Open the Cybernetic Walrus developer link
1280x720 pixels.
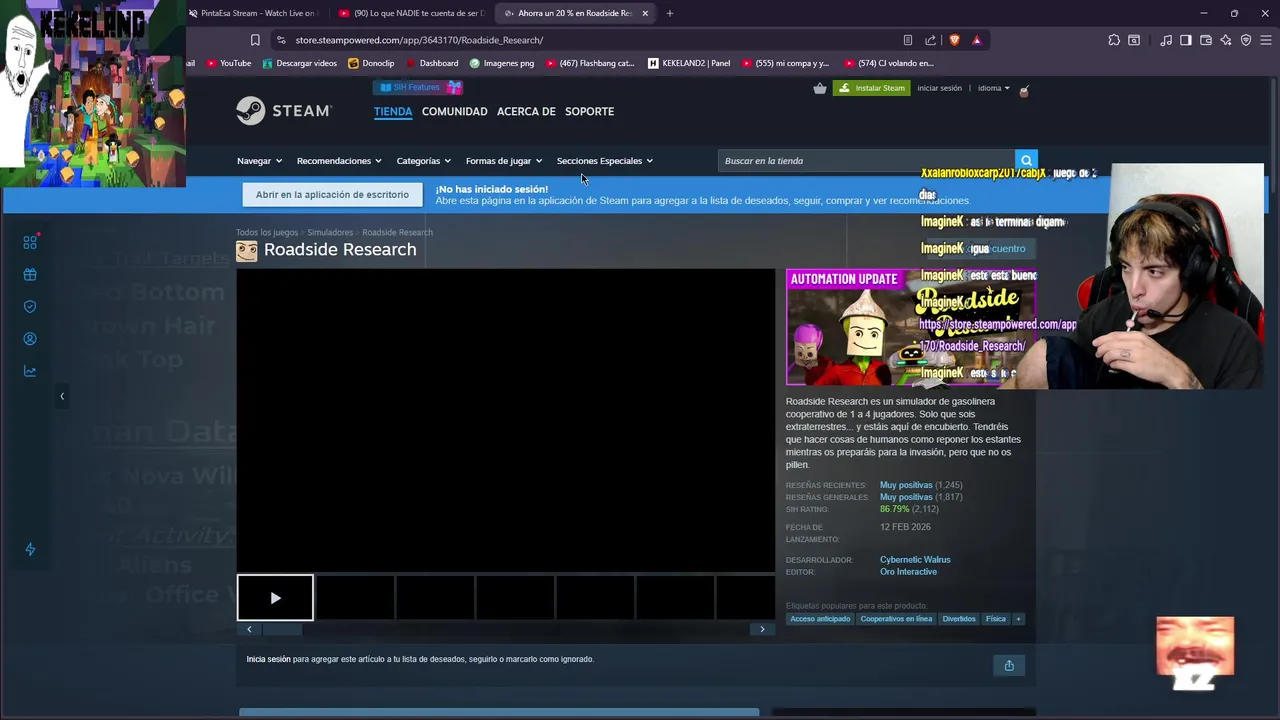[x=915, y=560]
